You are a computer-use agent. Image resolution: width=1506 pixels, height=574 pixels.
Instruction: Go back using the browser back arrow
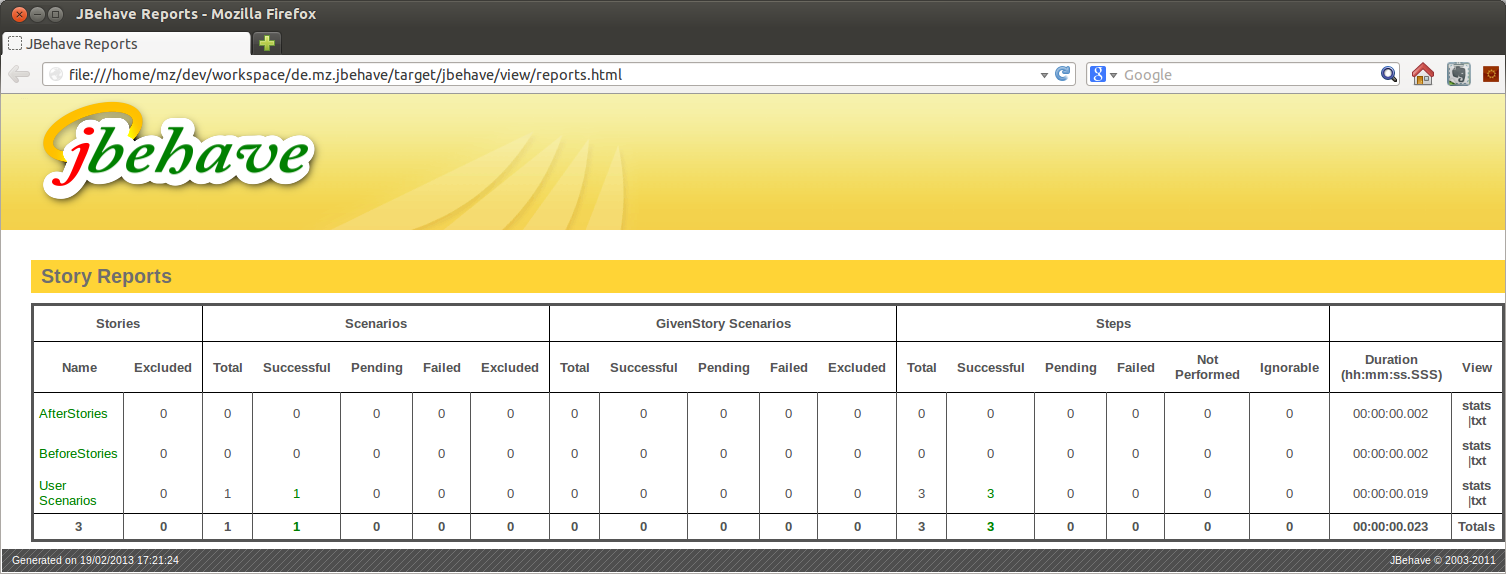[18, 74]
